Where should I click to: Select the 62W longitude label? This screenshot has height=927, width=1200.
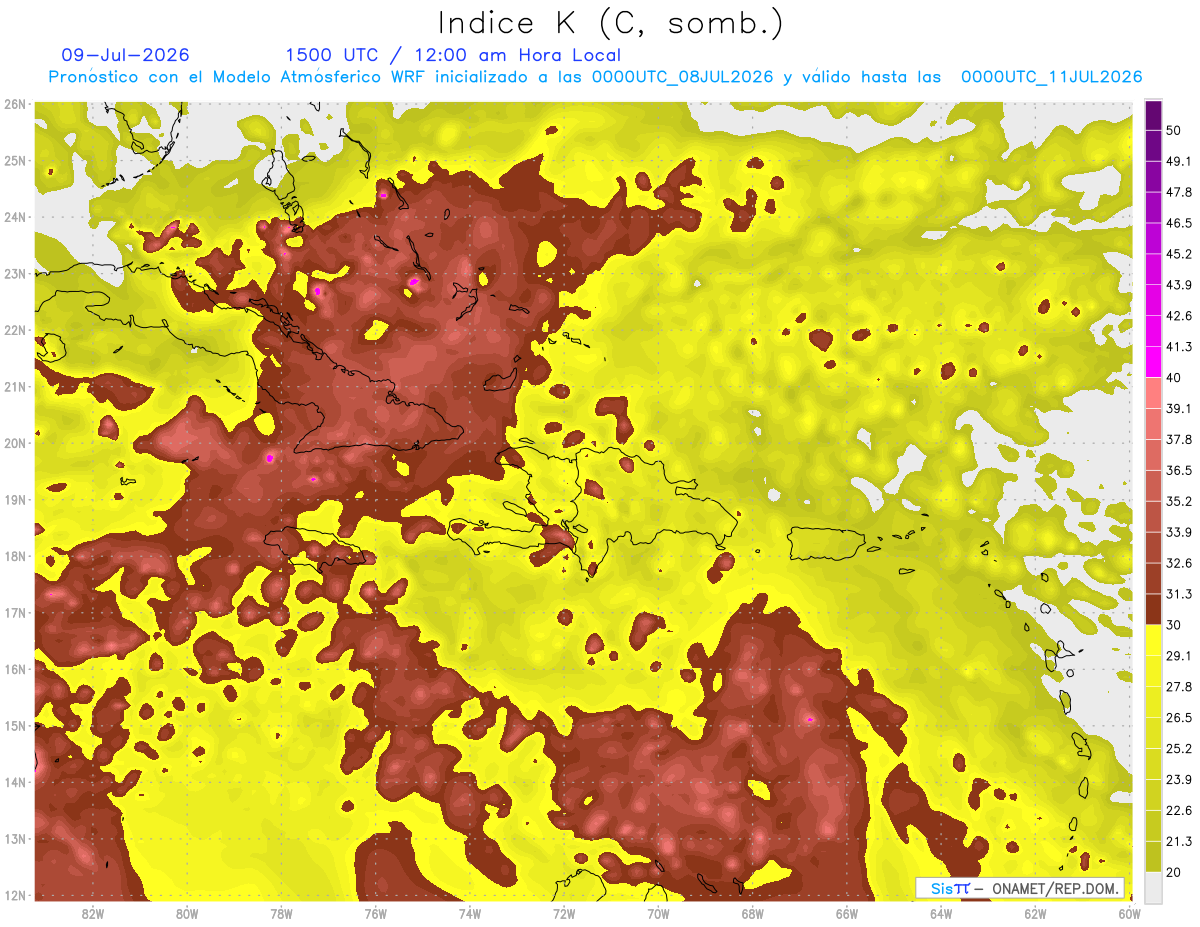1035,913
